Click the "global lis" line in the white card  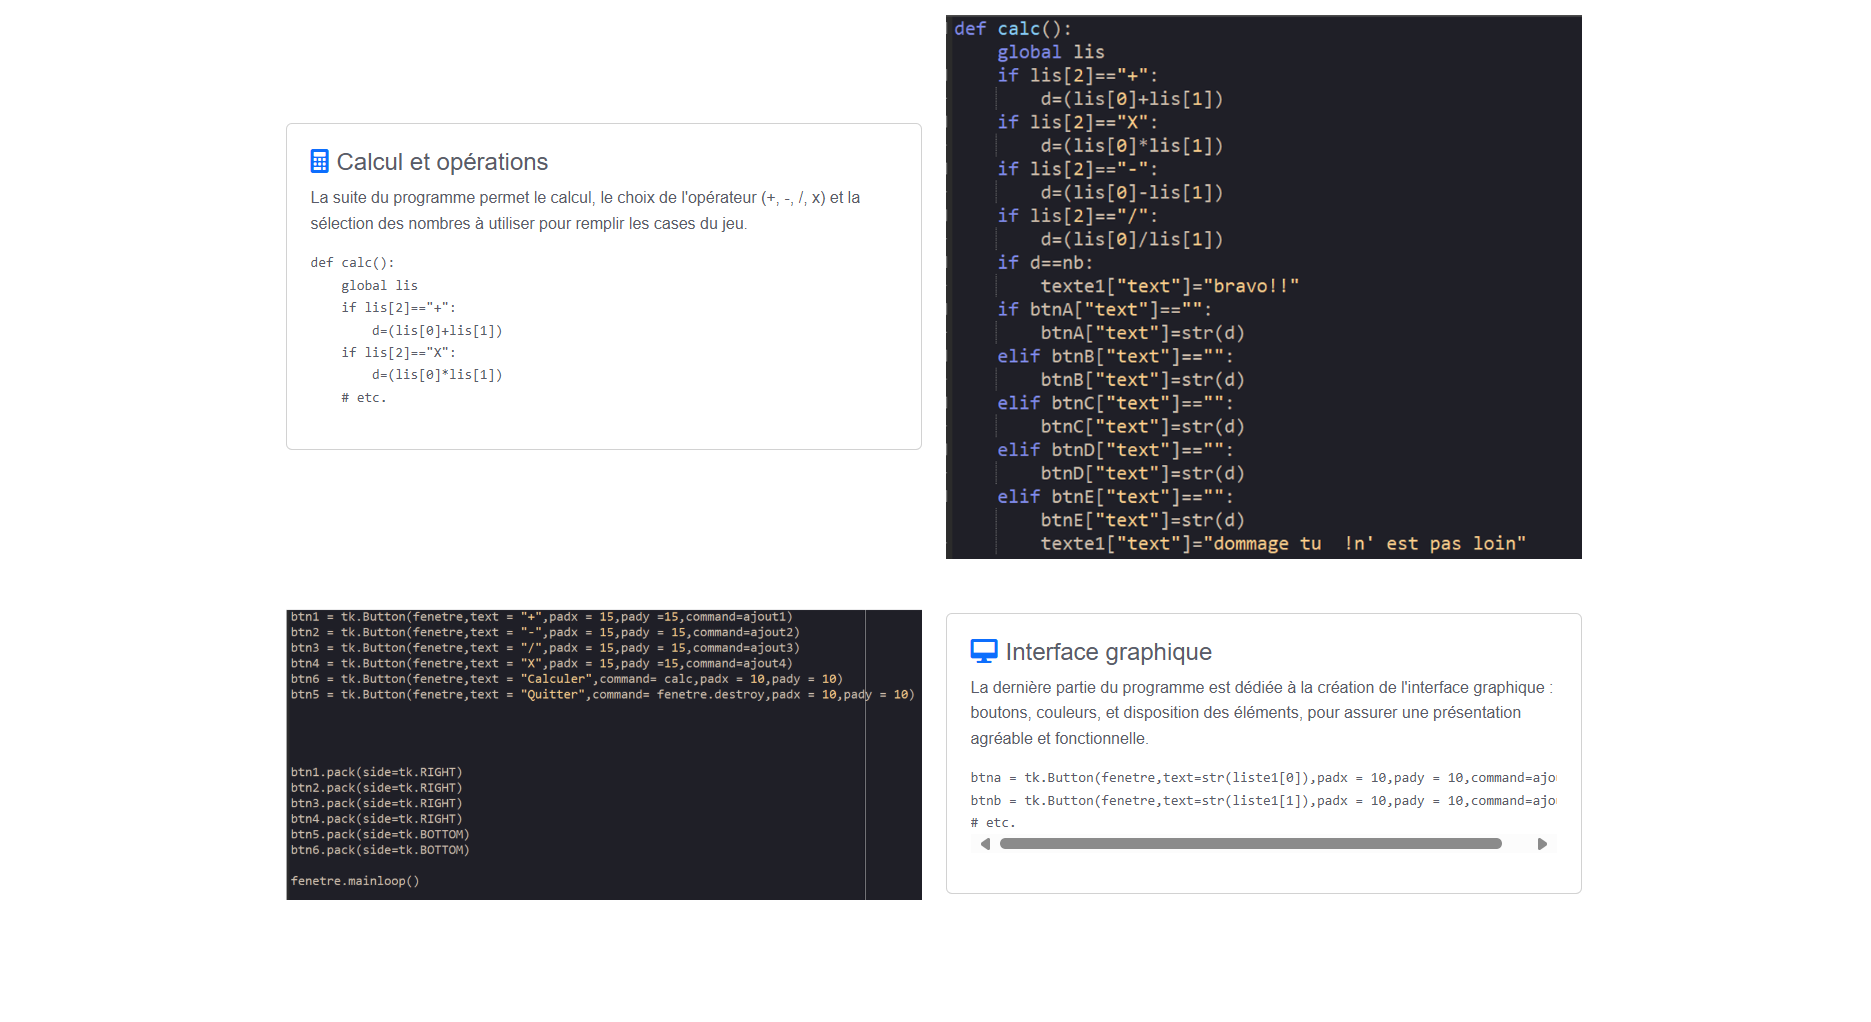(x=379, y=286)
